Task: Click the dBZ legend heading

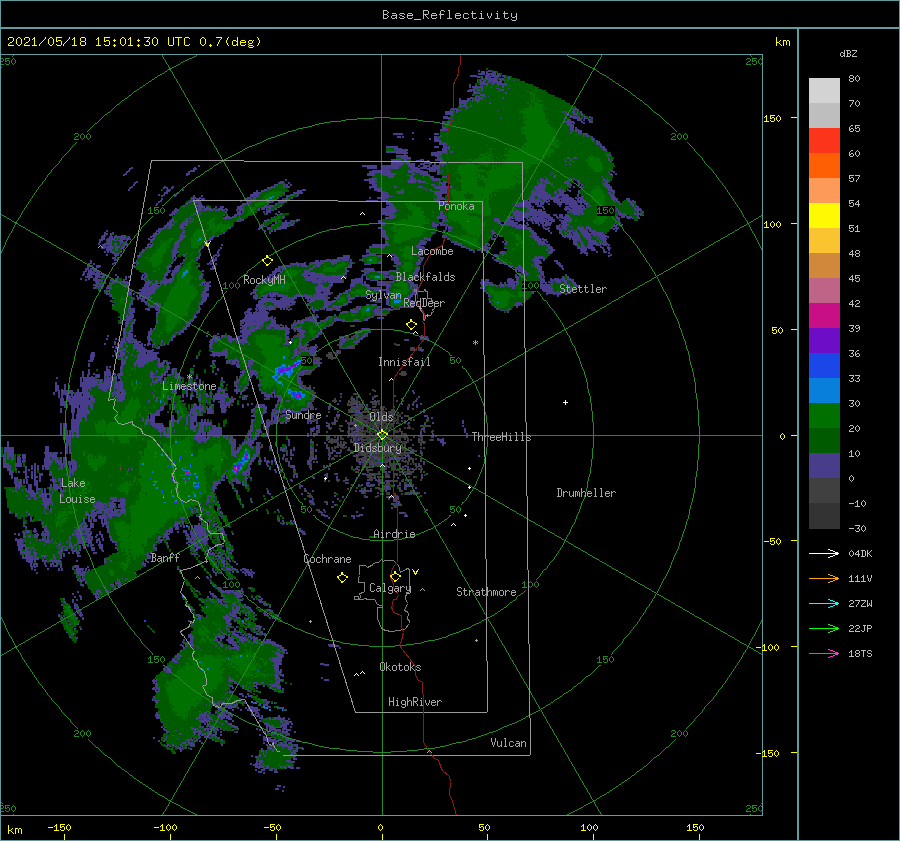Action: coord(848,53)
